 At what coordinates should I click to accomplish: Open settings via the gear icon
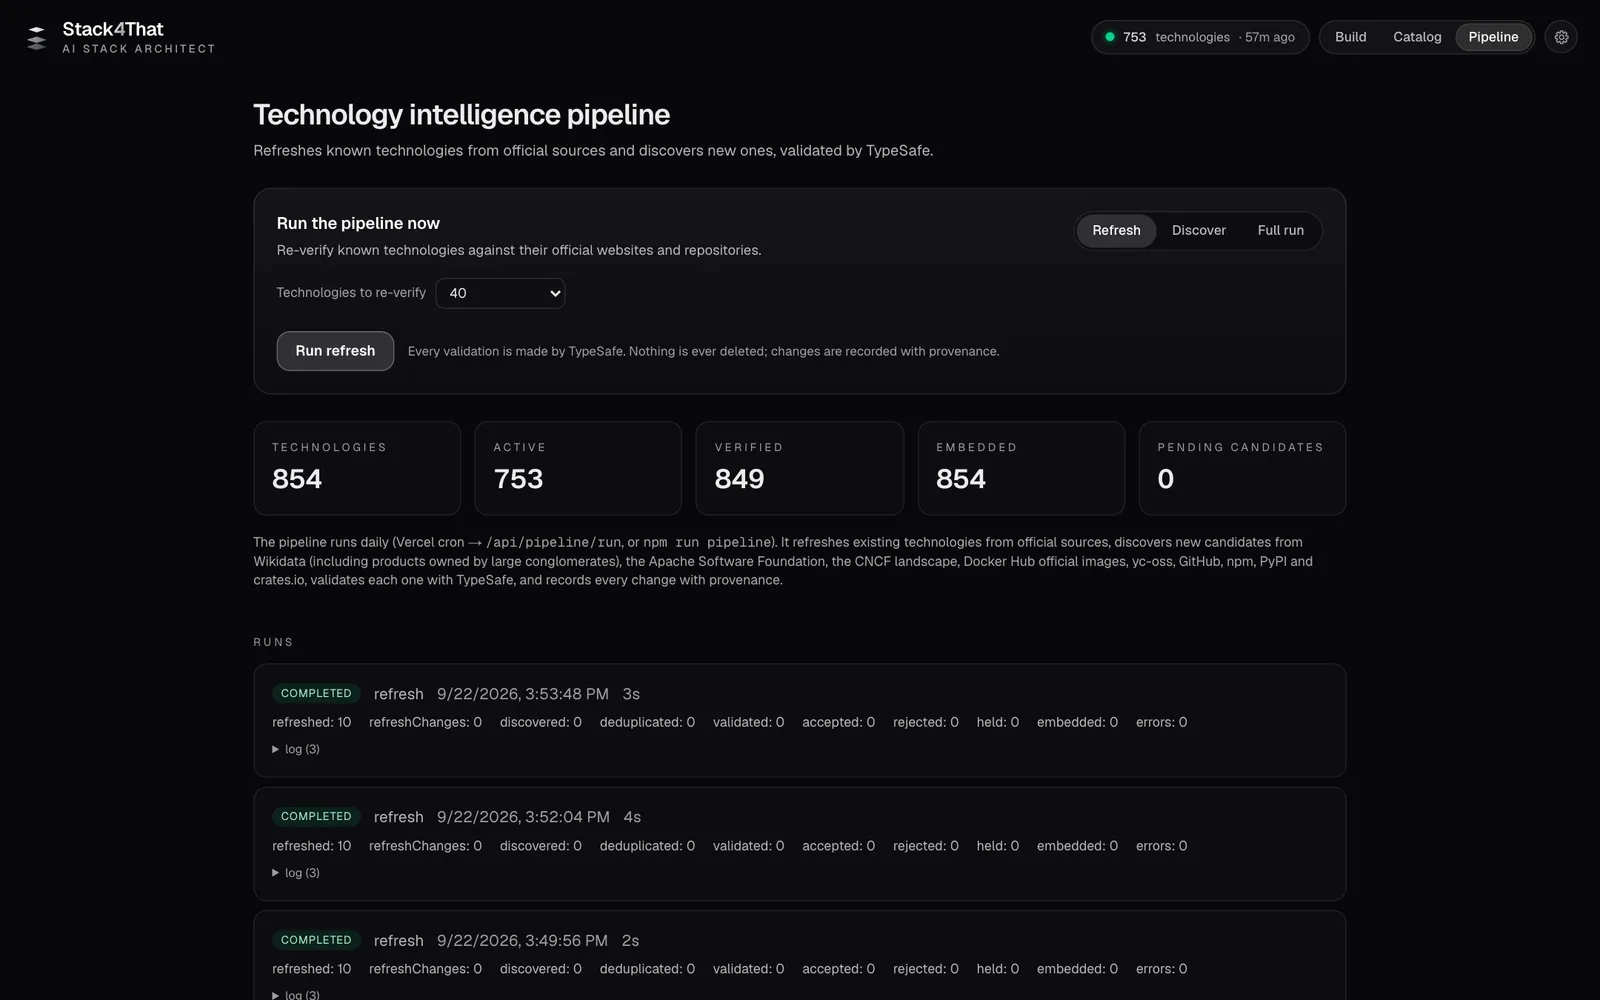[1561, 37]
